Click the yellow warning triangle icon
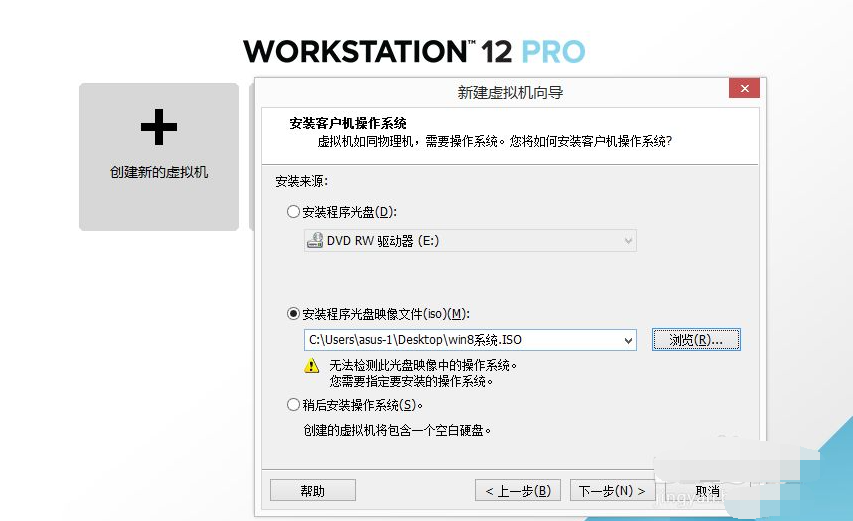Viewport: 853px width, 521px height. [312, 366]
